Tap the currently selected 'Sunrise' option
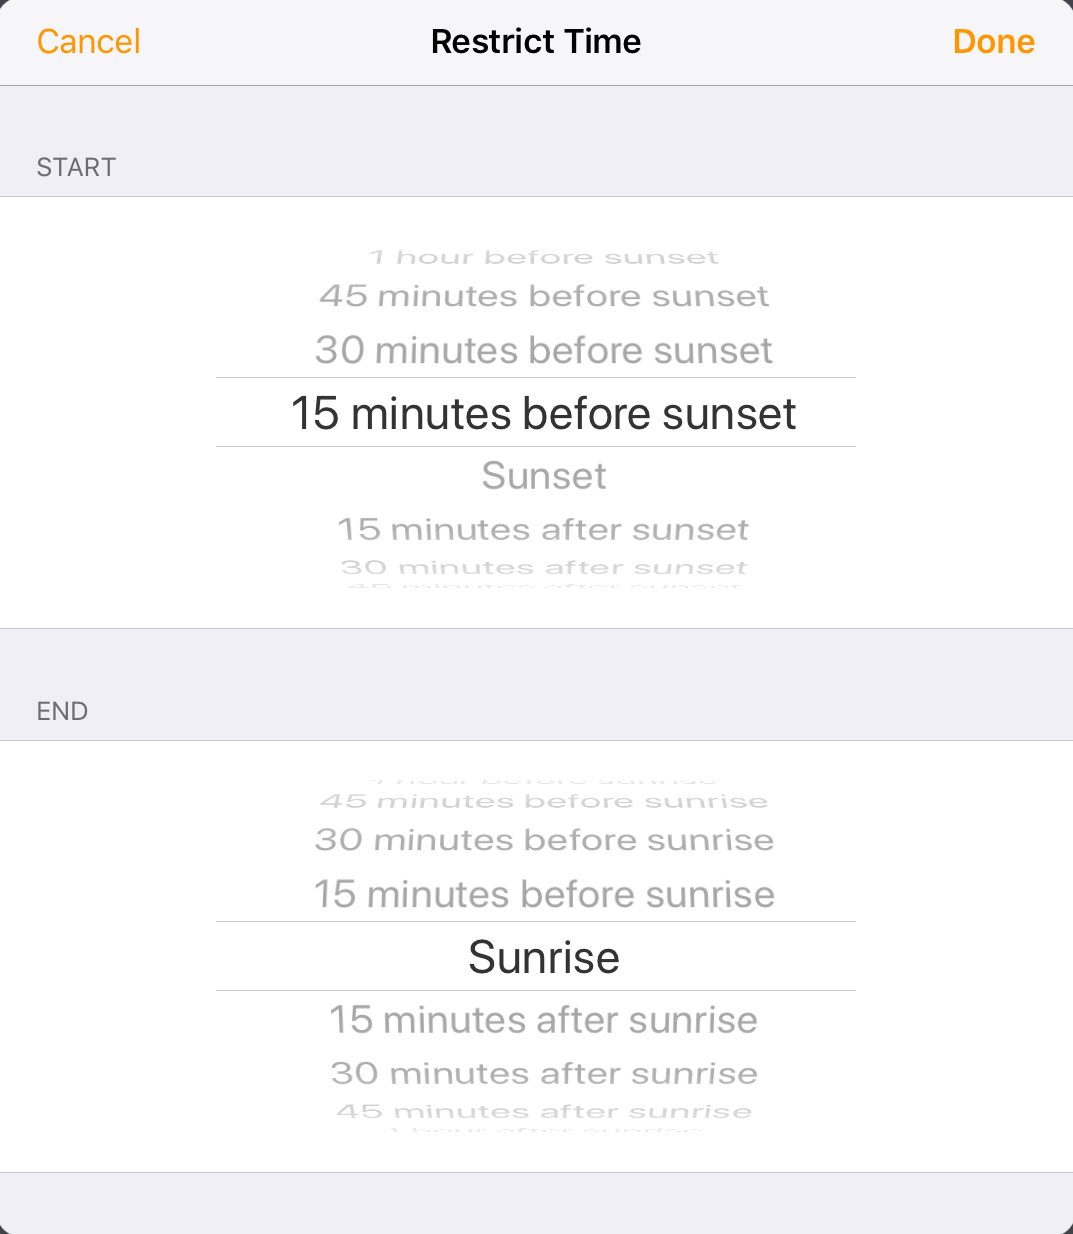Screen dimensions: 1073x1234 coord(544,957)
